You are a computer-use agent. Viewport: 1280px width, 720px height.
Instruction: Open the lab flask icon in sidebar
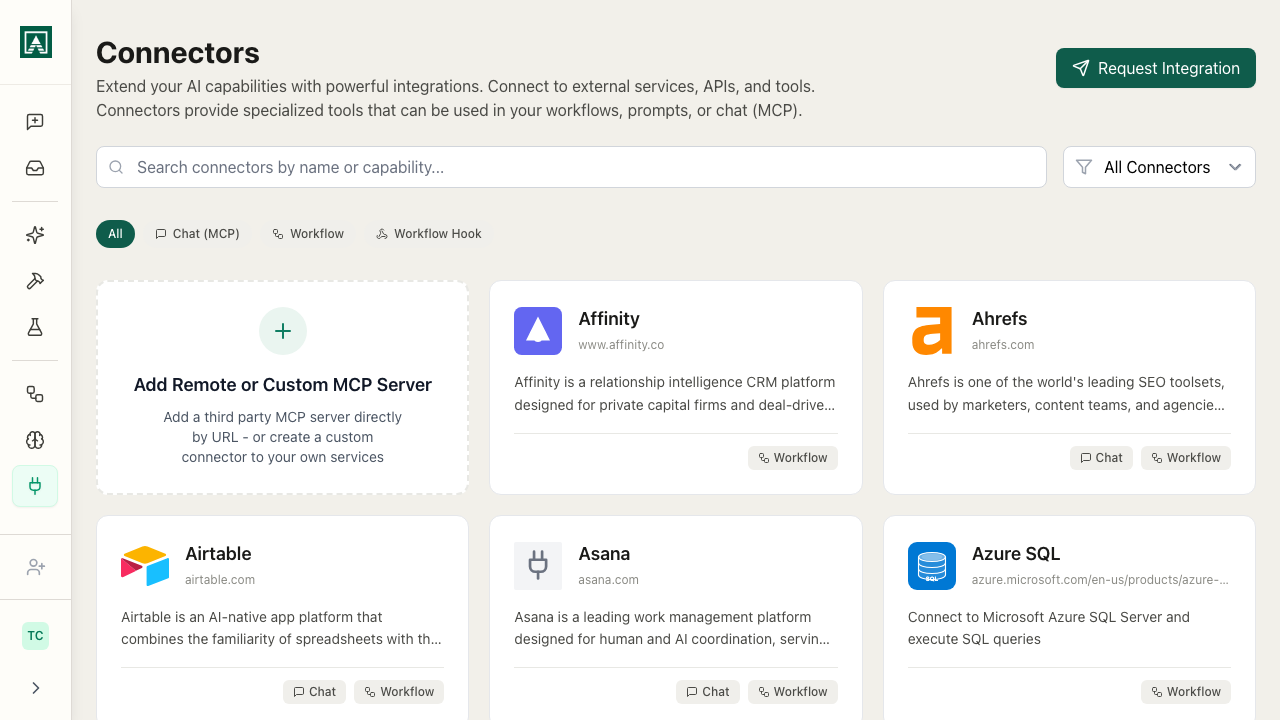[35, 327]
